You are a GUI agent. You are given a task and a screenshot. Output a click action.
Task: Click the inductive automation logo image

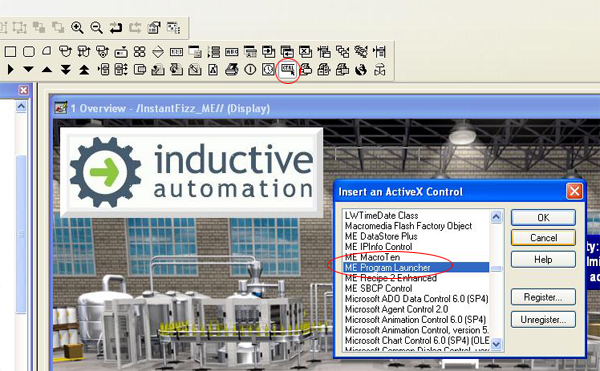coord(191,171)
